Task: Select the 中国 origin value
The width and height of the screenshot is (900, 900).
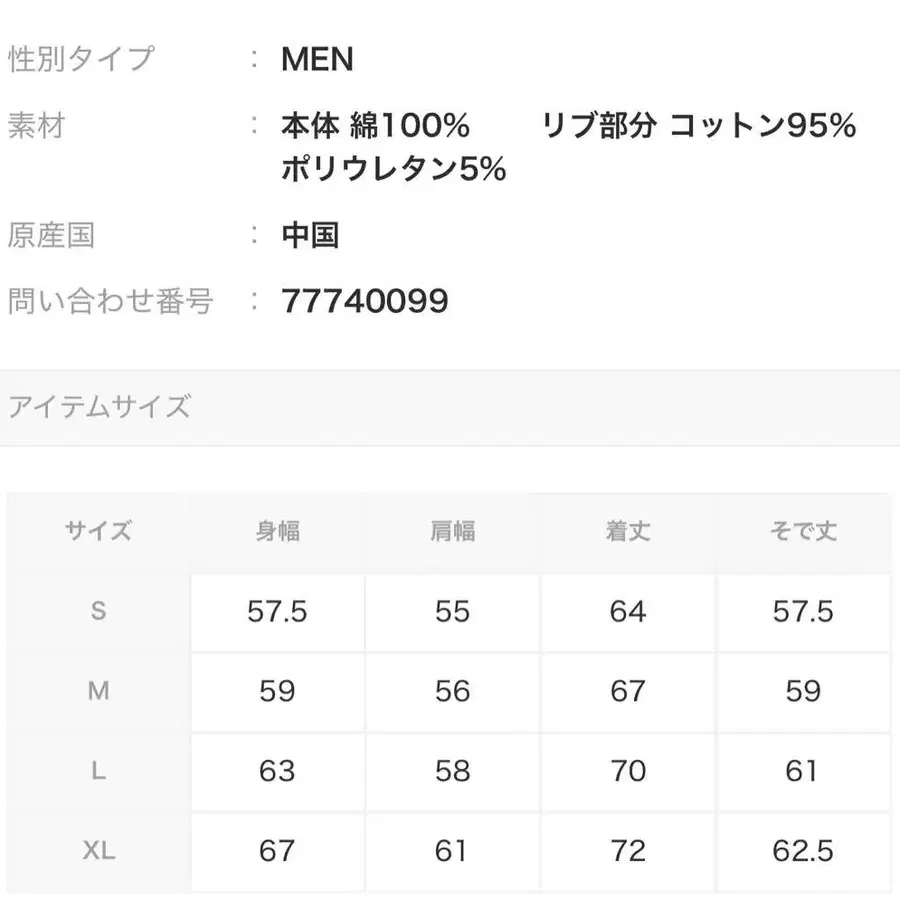Action: tap(310, 235)
